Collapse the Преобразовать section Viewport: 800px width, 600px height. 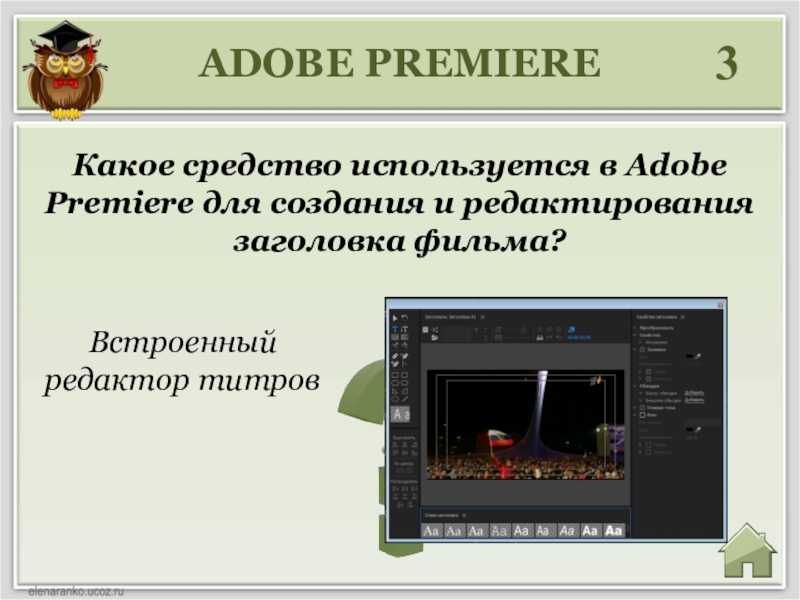635,328
